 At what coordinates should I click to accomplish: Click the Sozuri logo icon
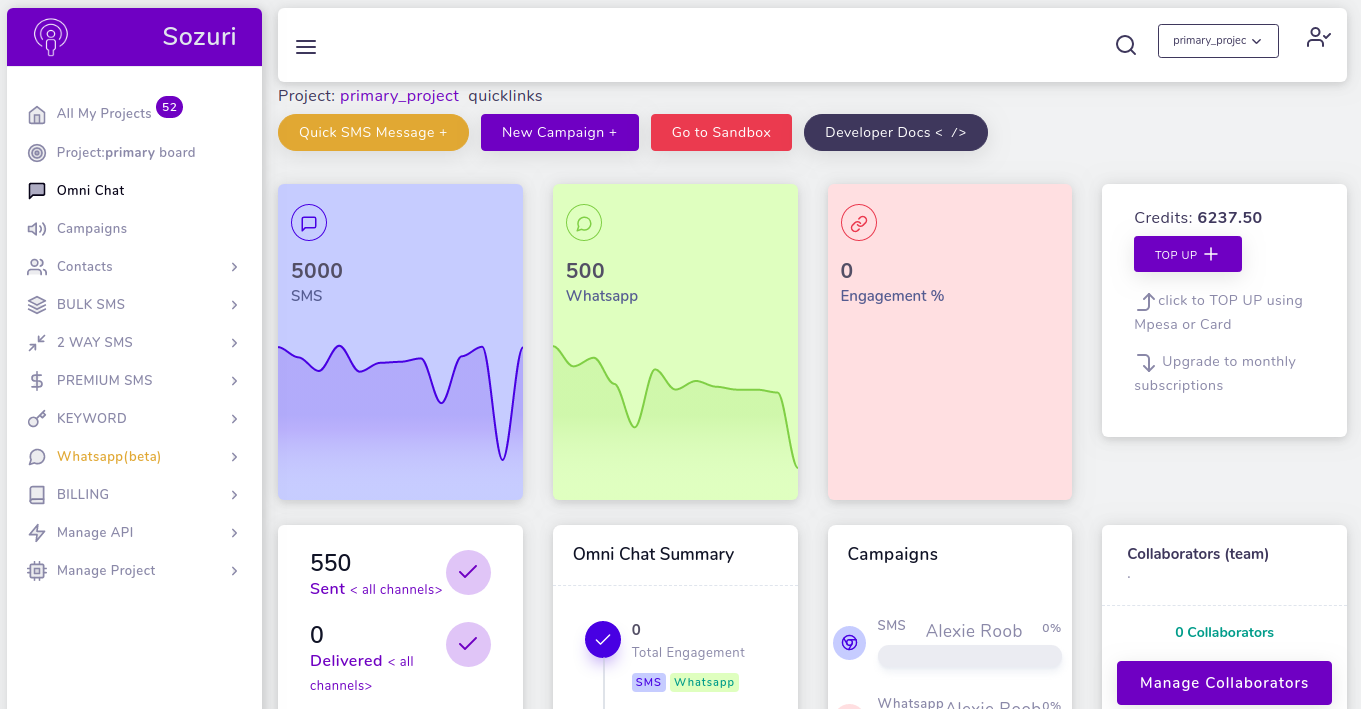(x=51, y=37)
